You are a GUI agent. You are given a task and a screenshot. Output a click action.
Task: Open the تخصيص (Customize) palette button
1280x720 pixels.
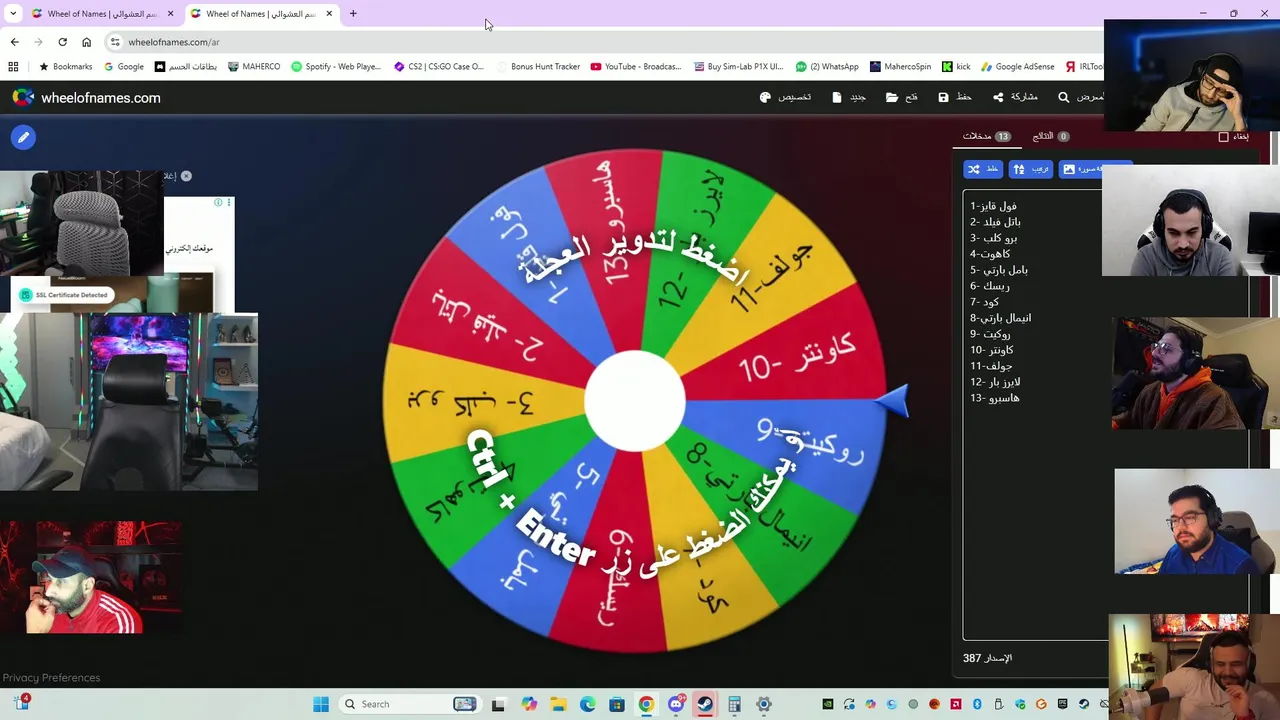pyautogui.click(x=785, y=97)
